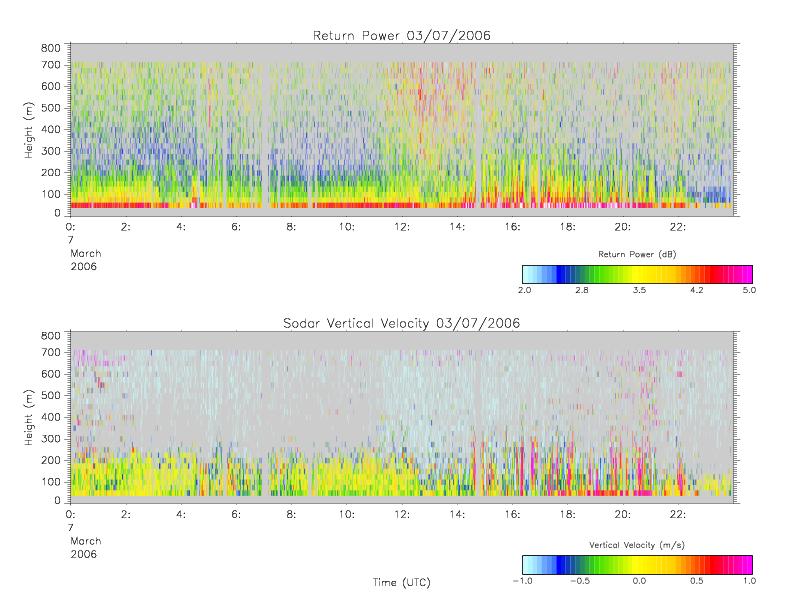Click the 200 height tick on Vertical Velocity plot

[x=50, y=460]
